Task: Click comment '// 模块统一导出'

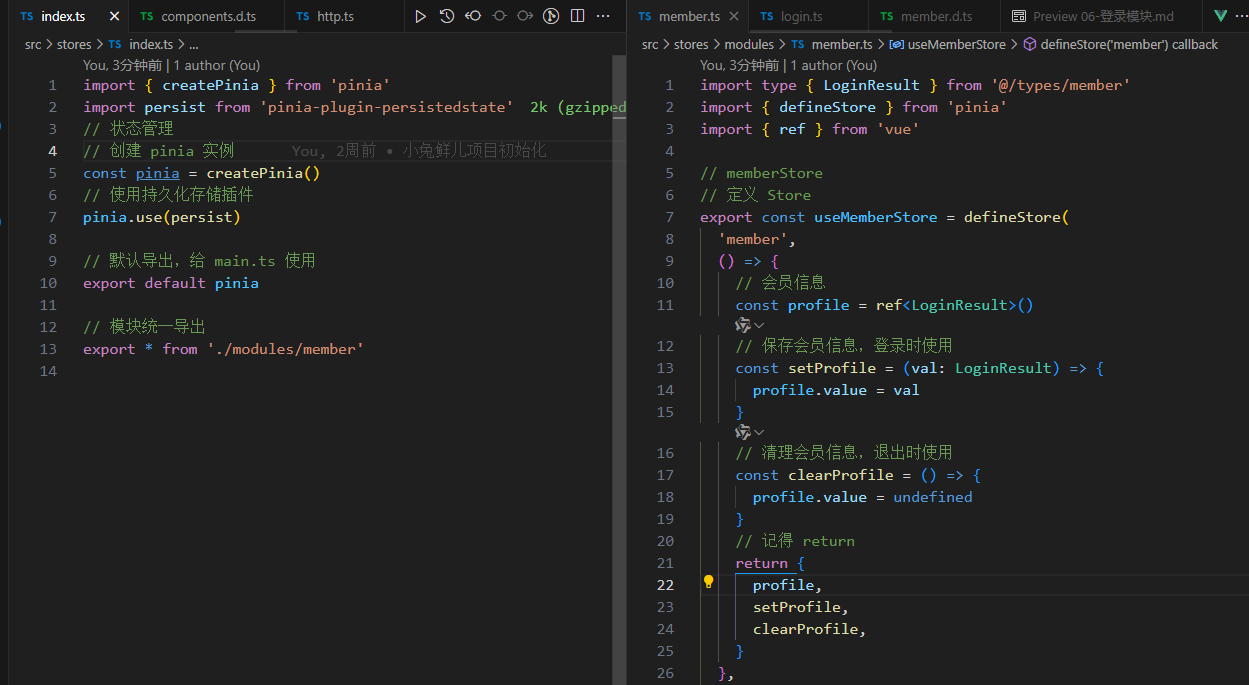Action: point(144,327)
